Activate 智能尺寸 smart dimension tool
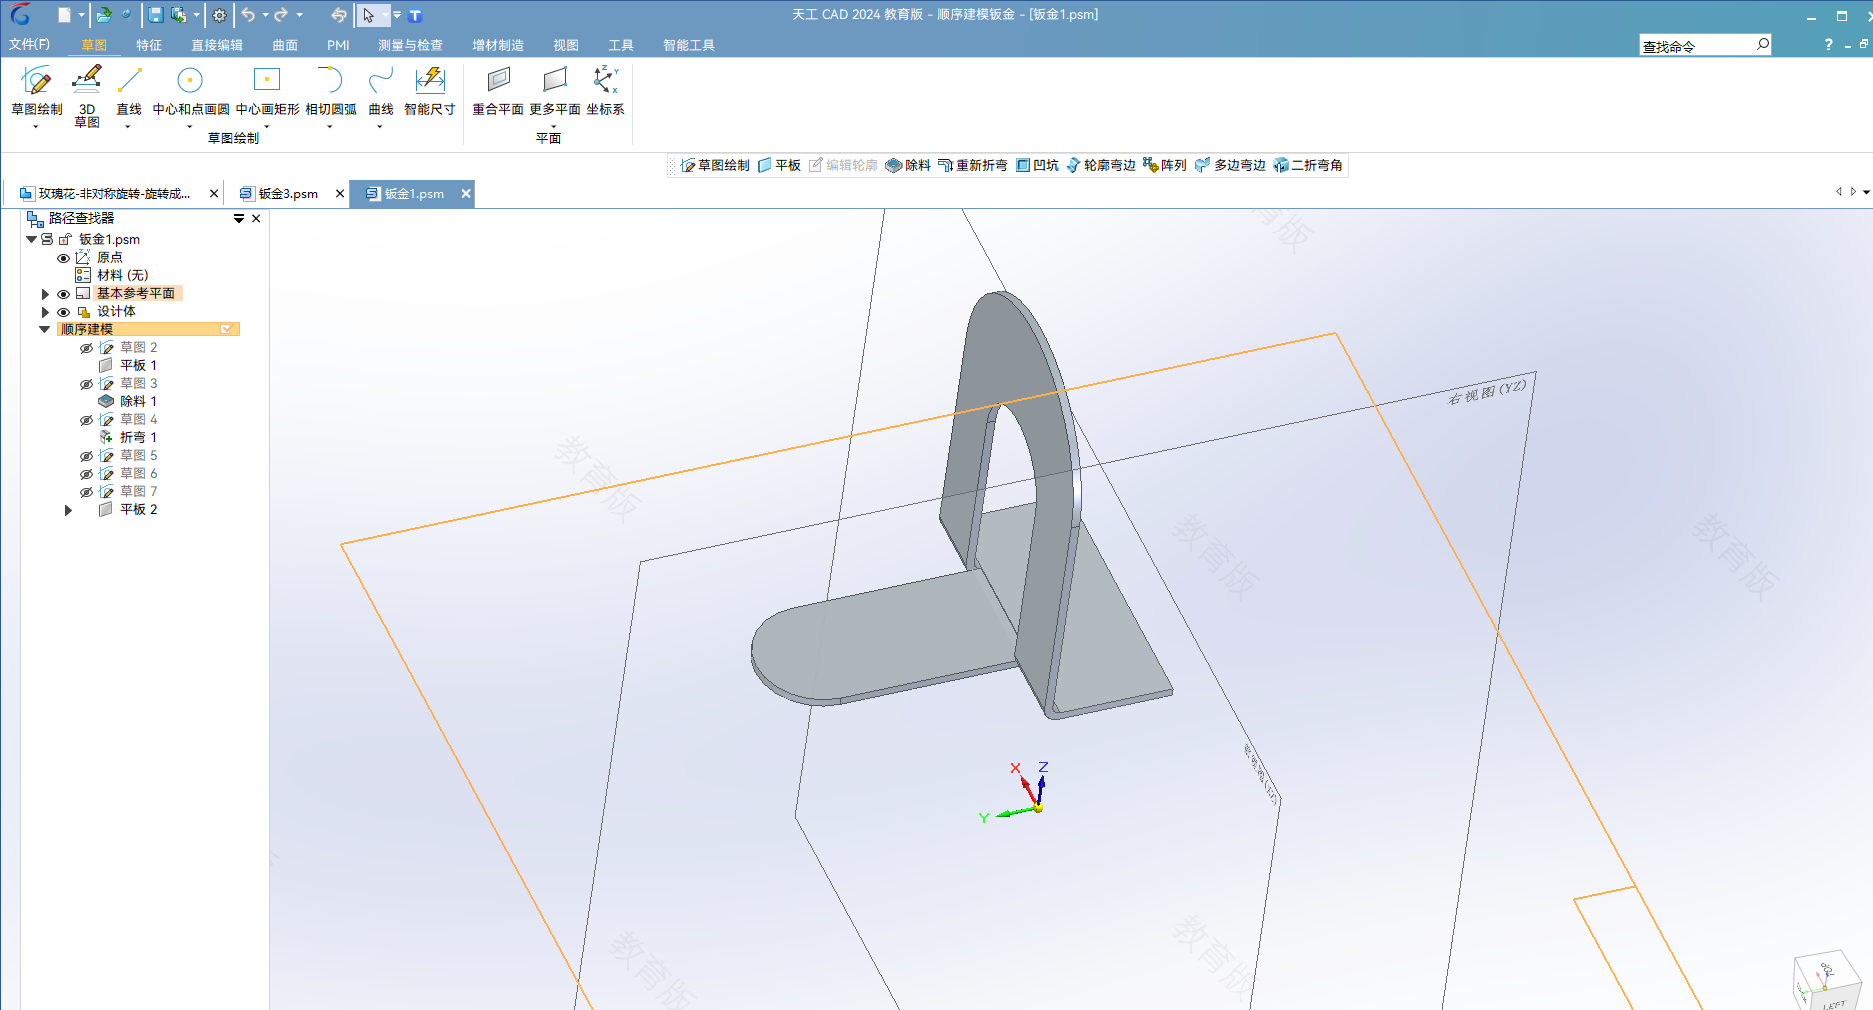This screenshot has width=1873, height=1010. (430, 91)
